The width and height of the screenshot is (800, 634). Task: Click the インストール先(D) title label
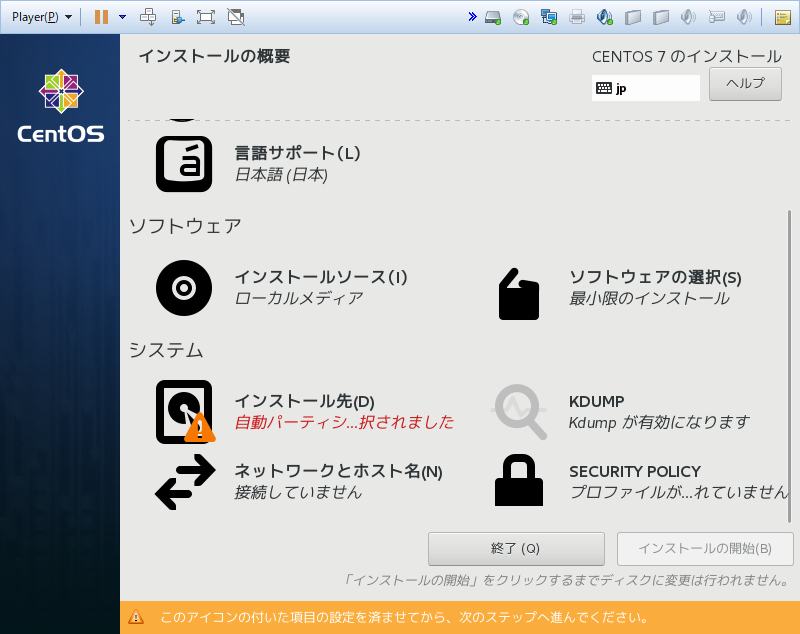click(x=305, y=401)
